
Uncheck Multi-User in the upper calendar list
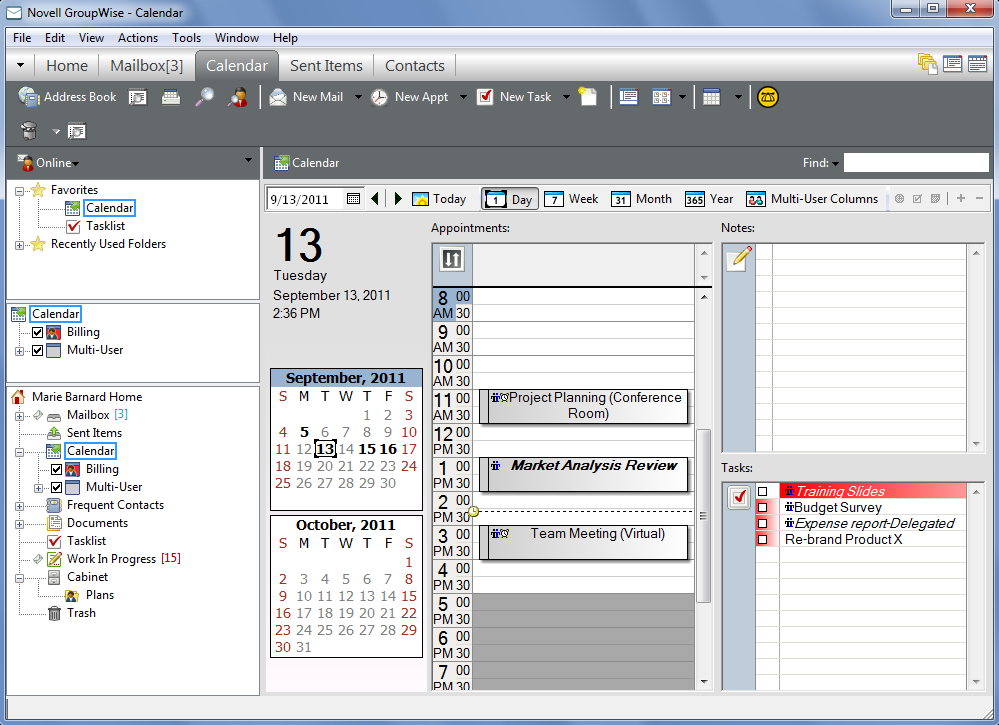[x=38, y=350]
